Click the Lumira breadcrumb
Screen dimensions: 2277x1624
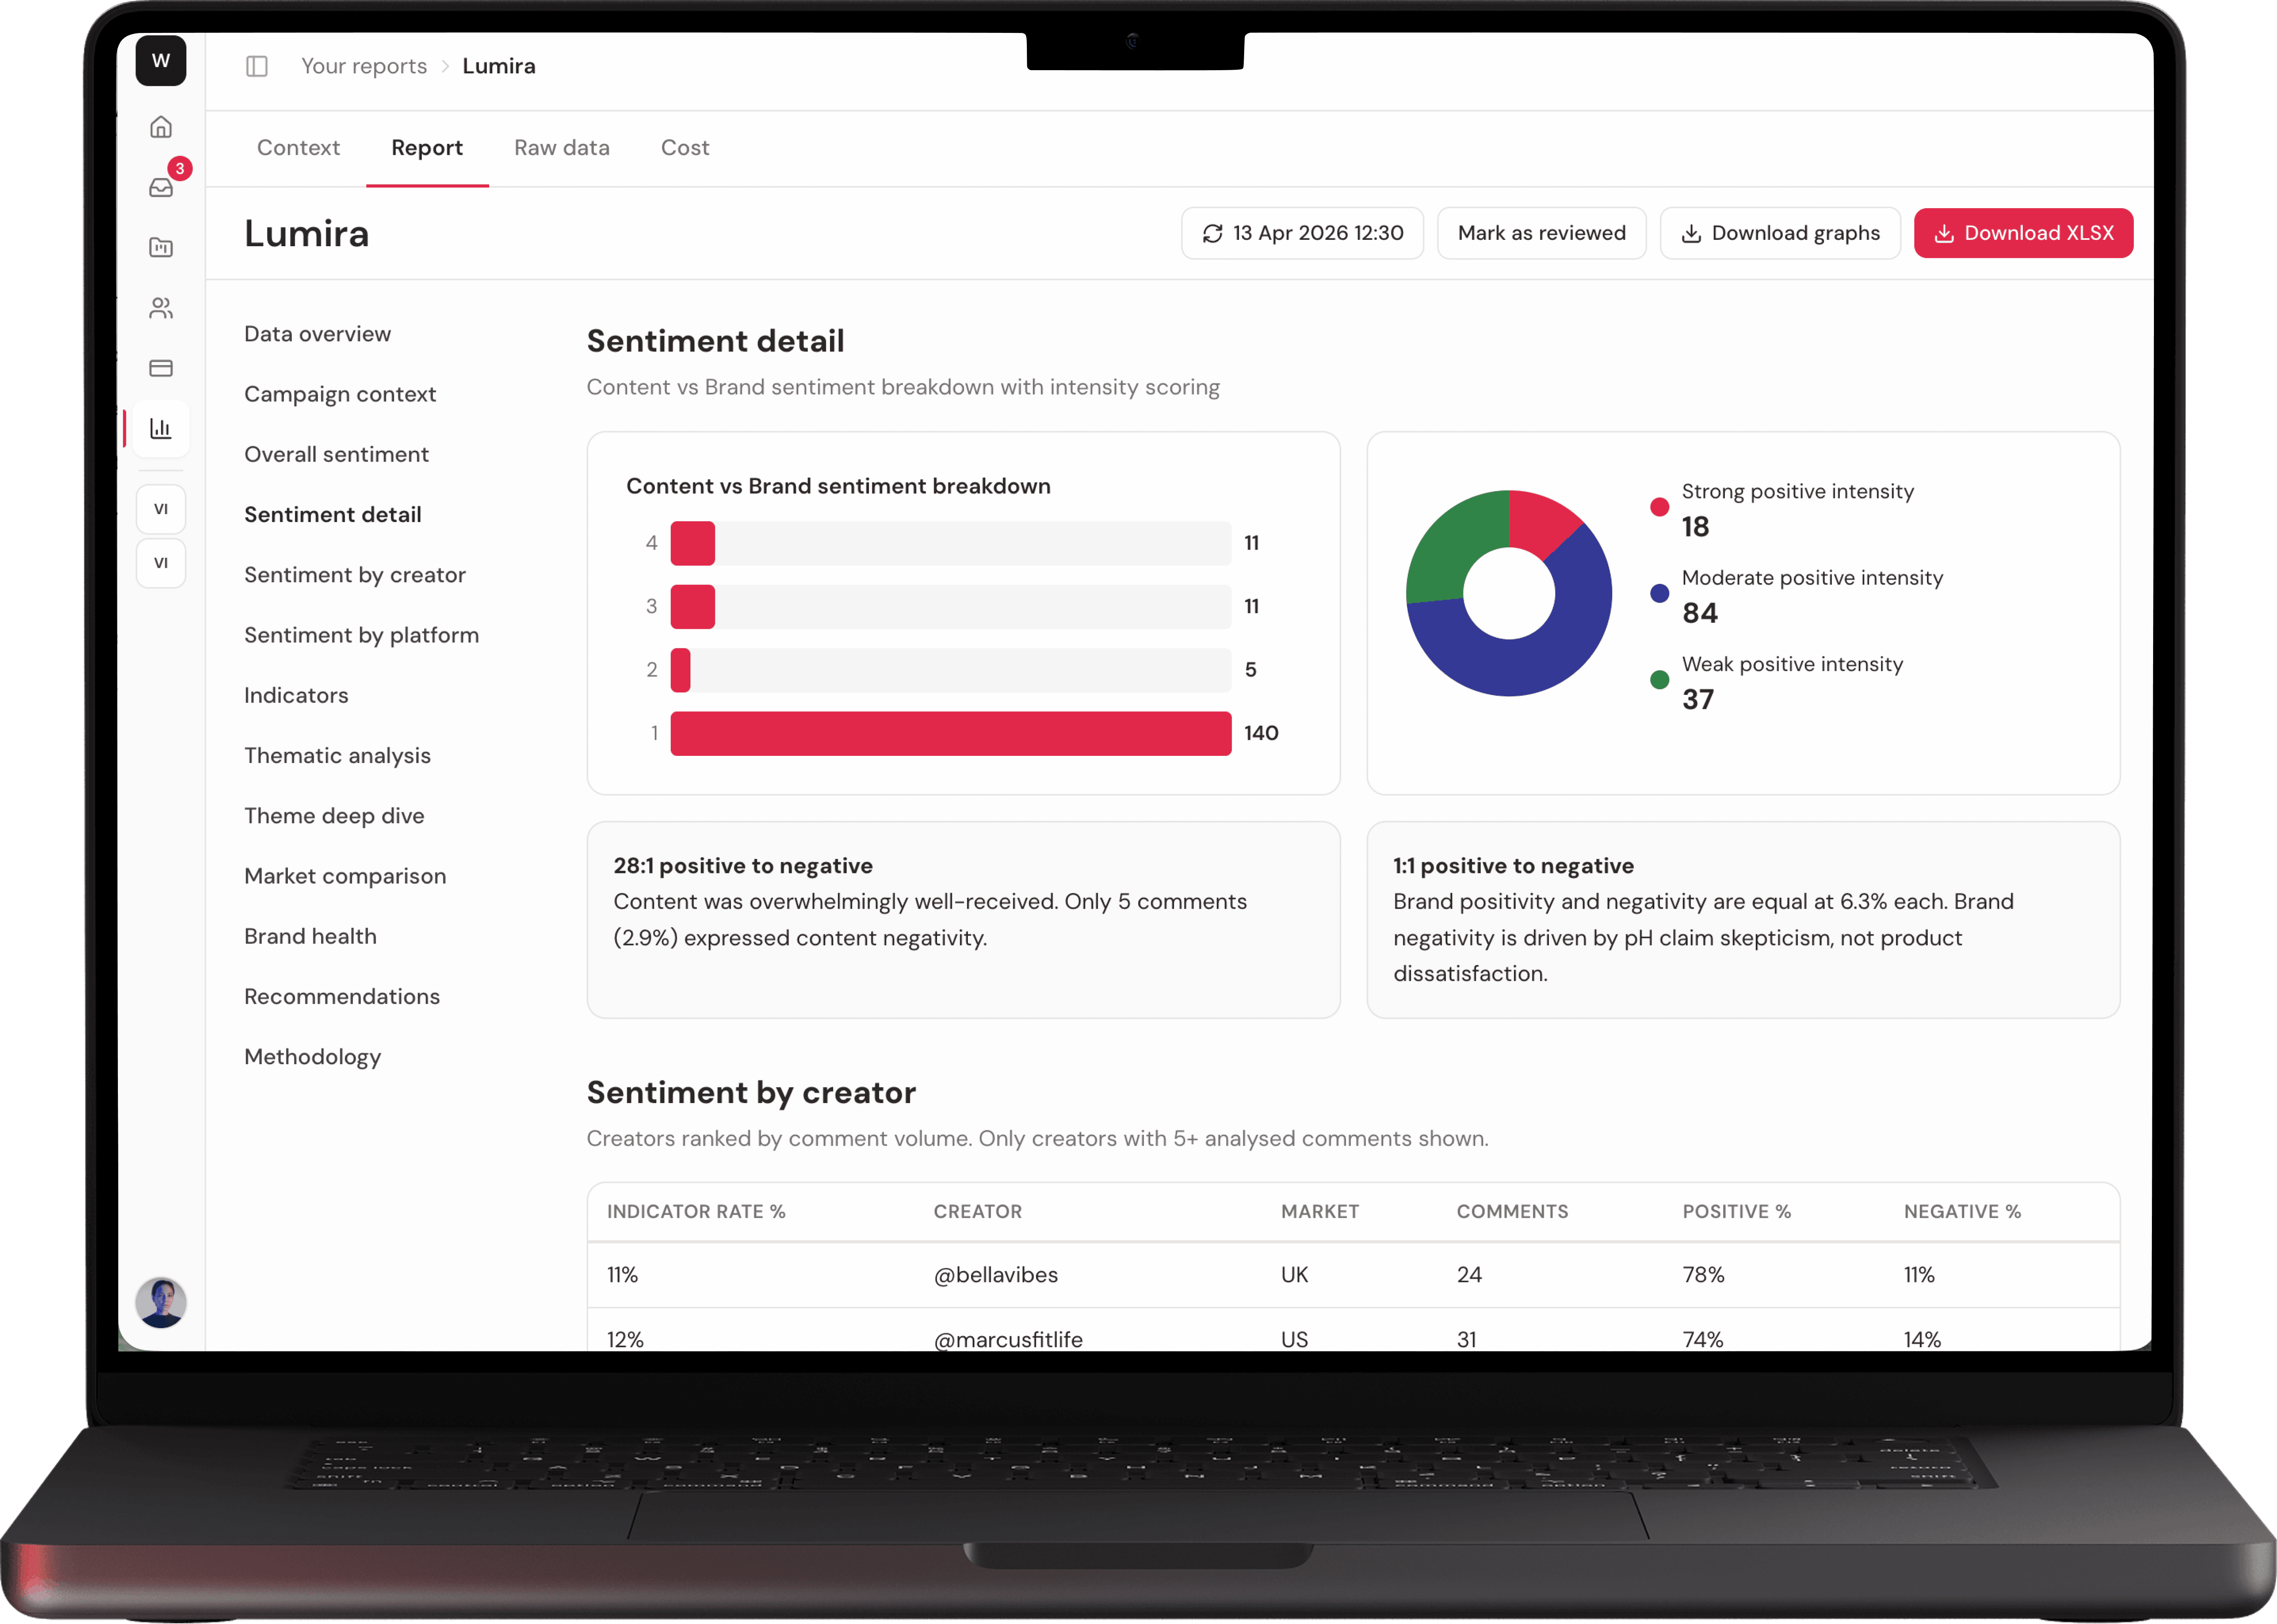coord(499,66)
